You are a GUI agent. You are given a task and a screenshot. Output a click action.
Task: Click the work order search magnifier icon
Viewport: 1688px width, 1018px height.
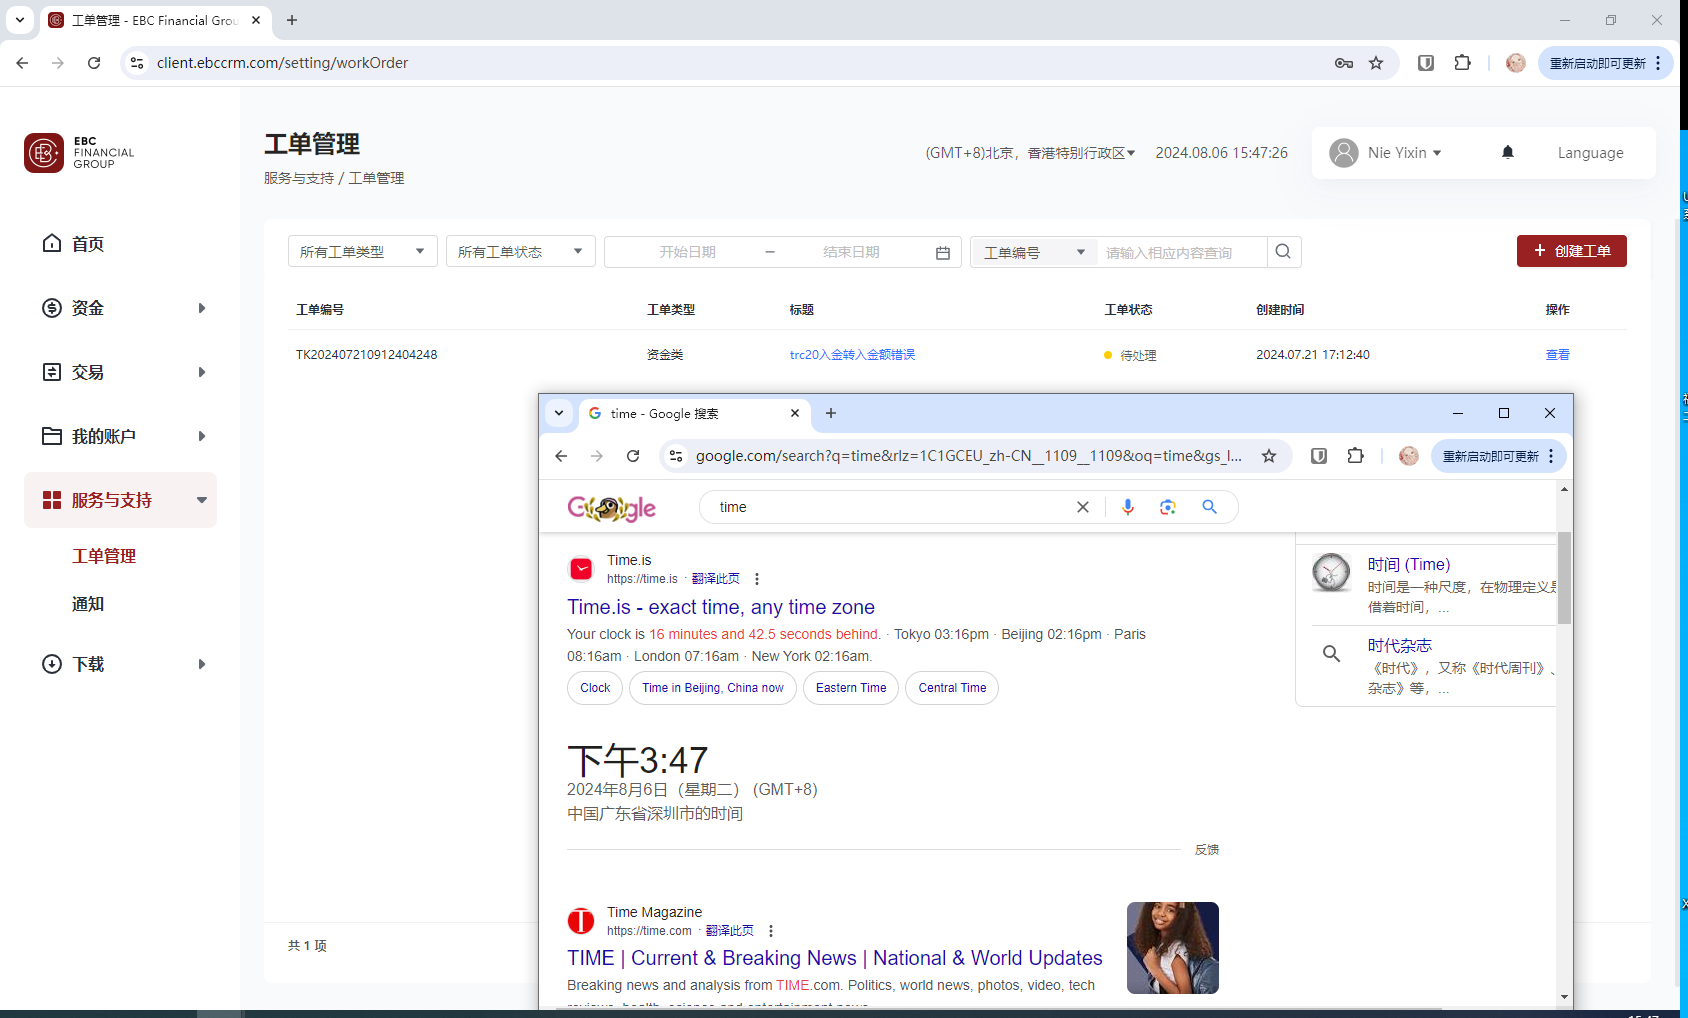pos(1283,252)
